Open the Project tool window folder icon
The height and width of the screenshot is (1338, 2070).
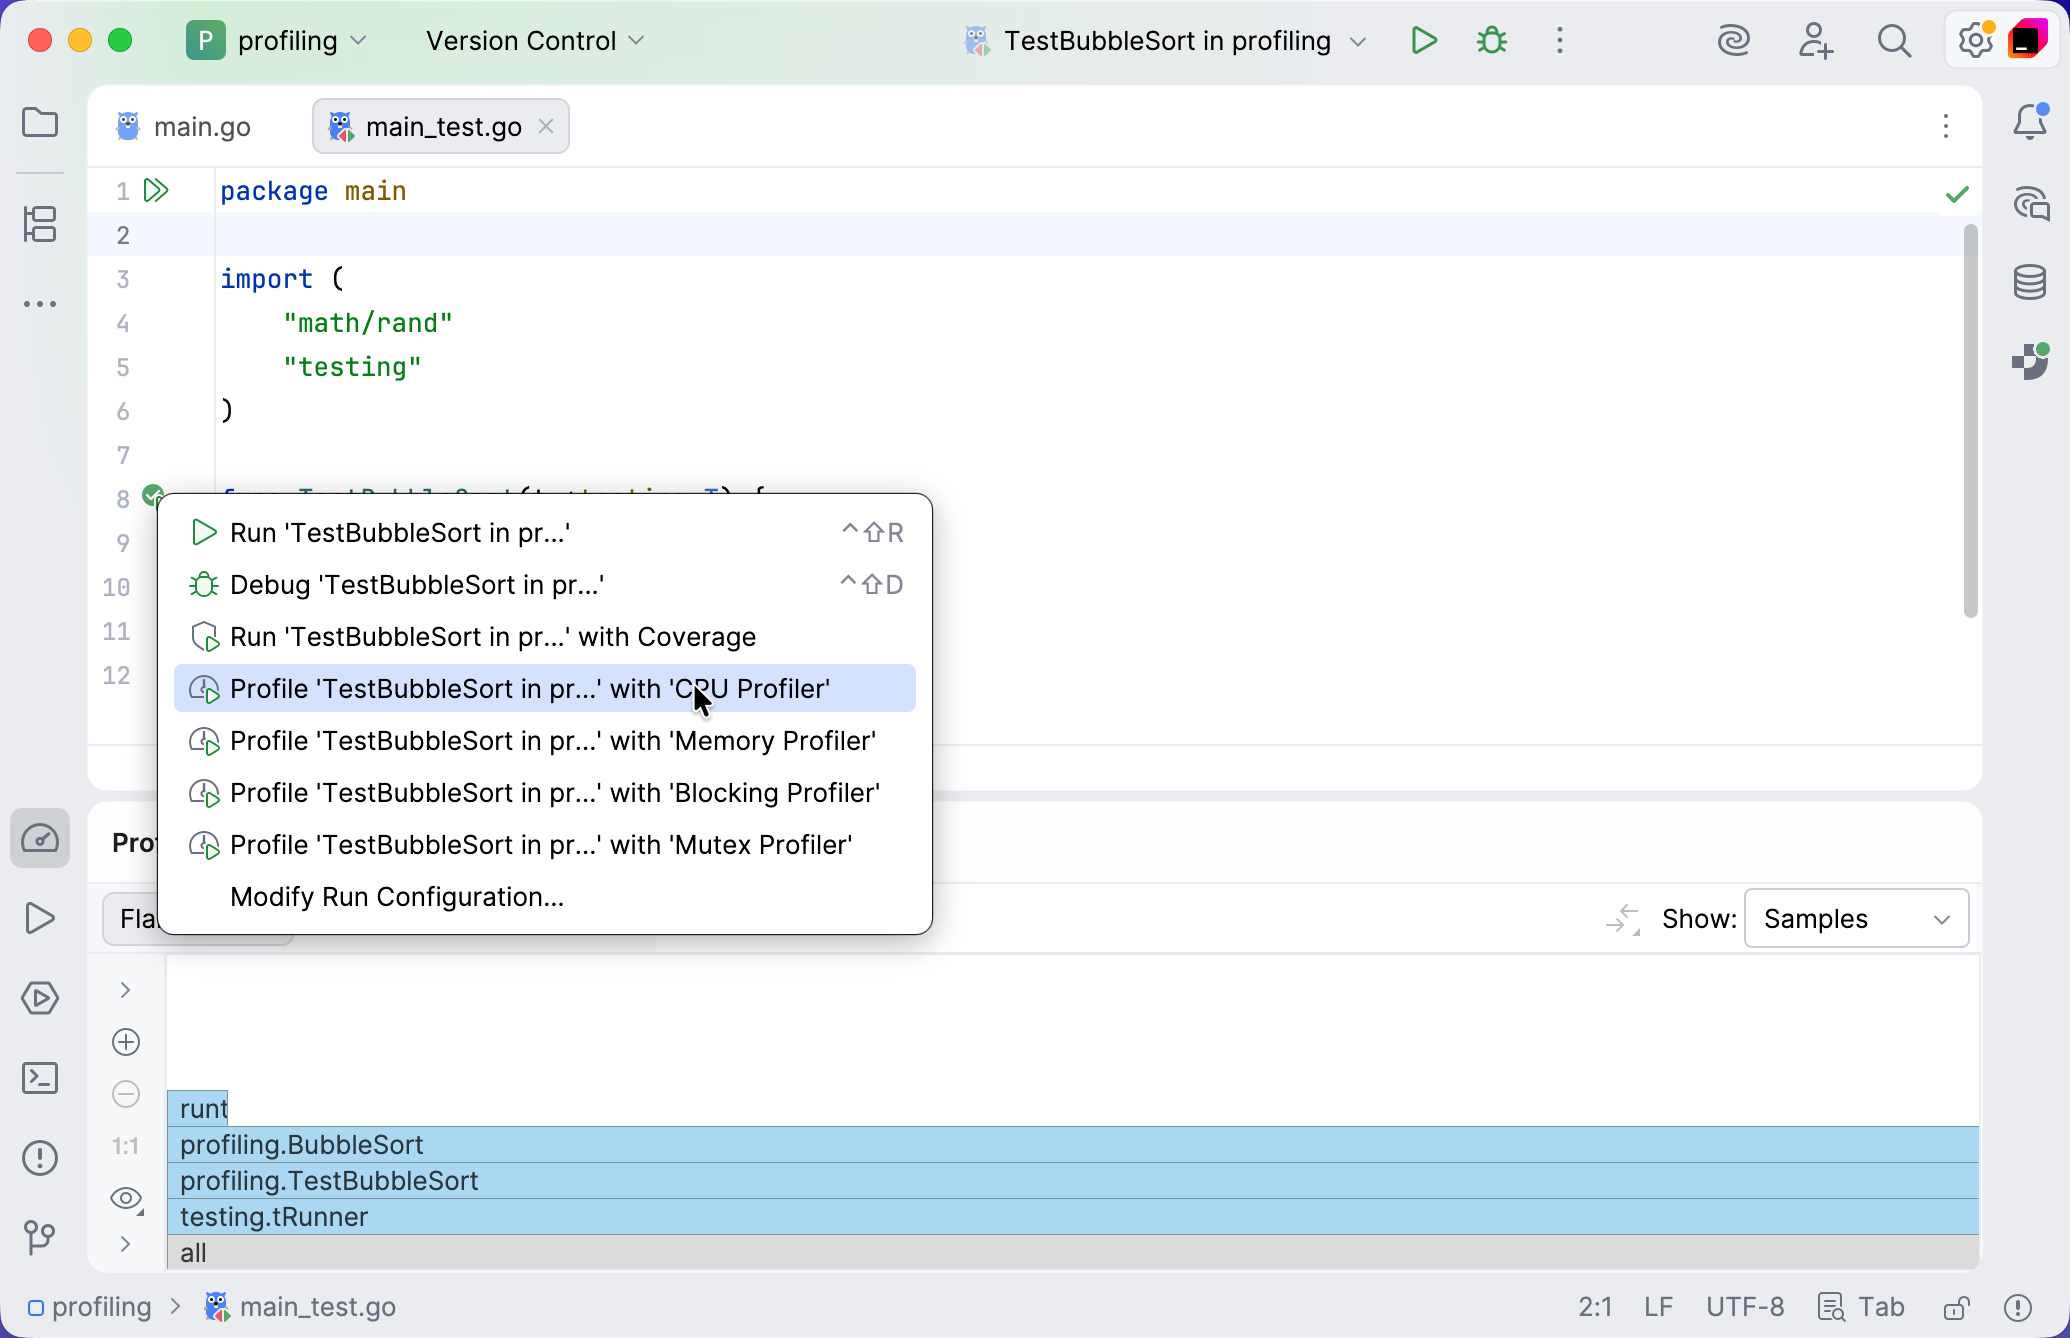point(40,122)
